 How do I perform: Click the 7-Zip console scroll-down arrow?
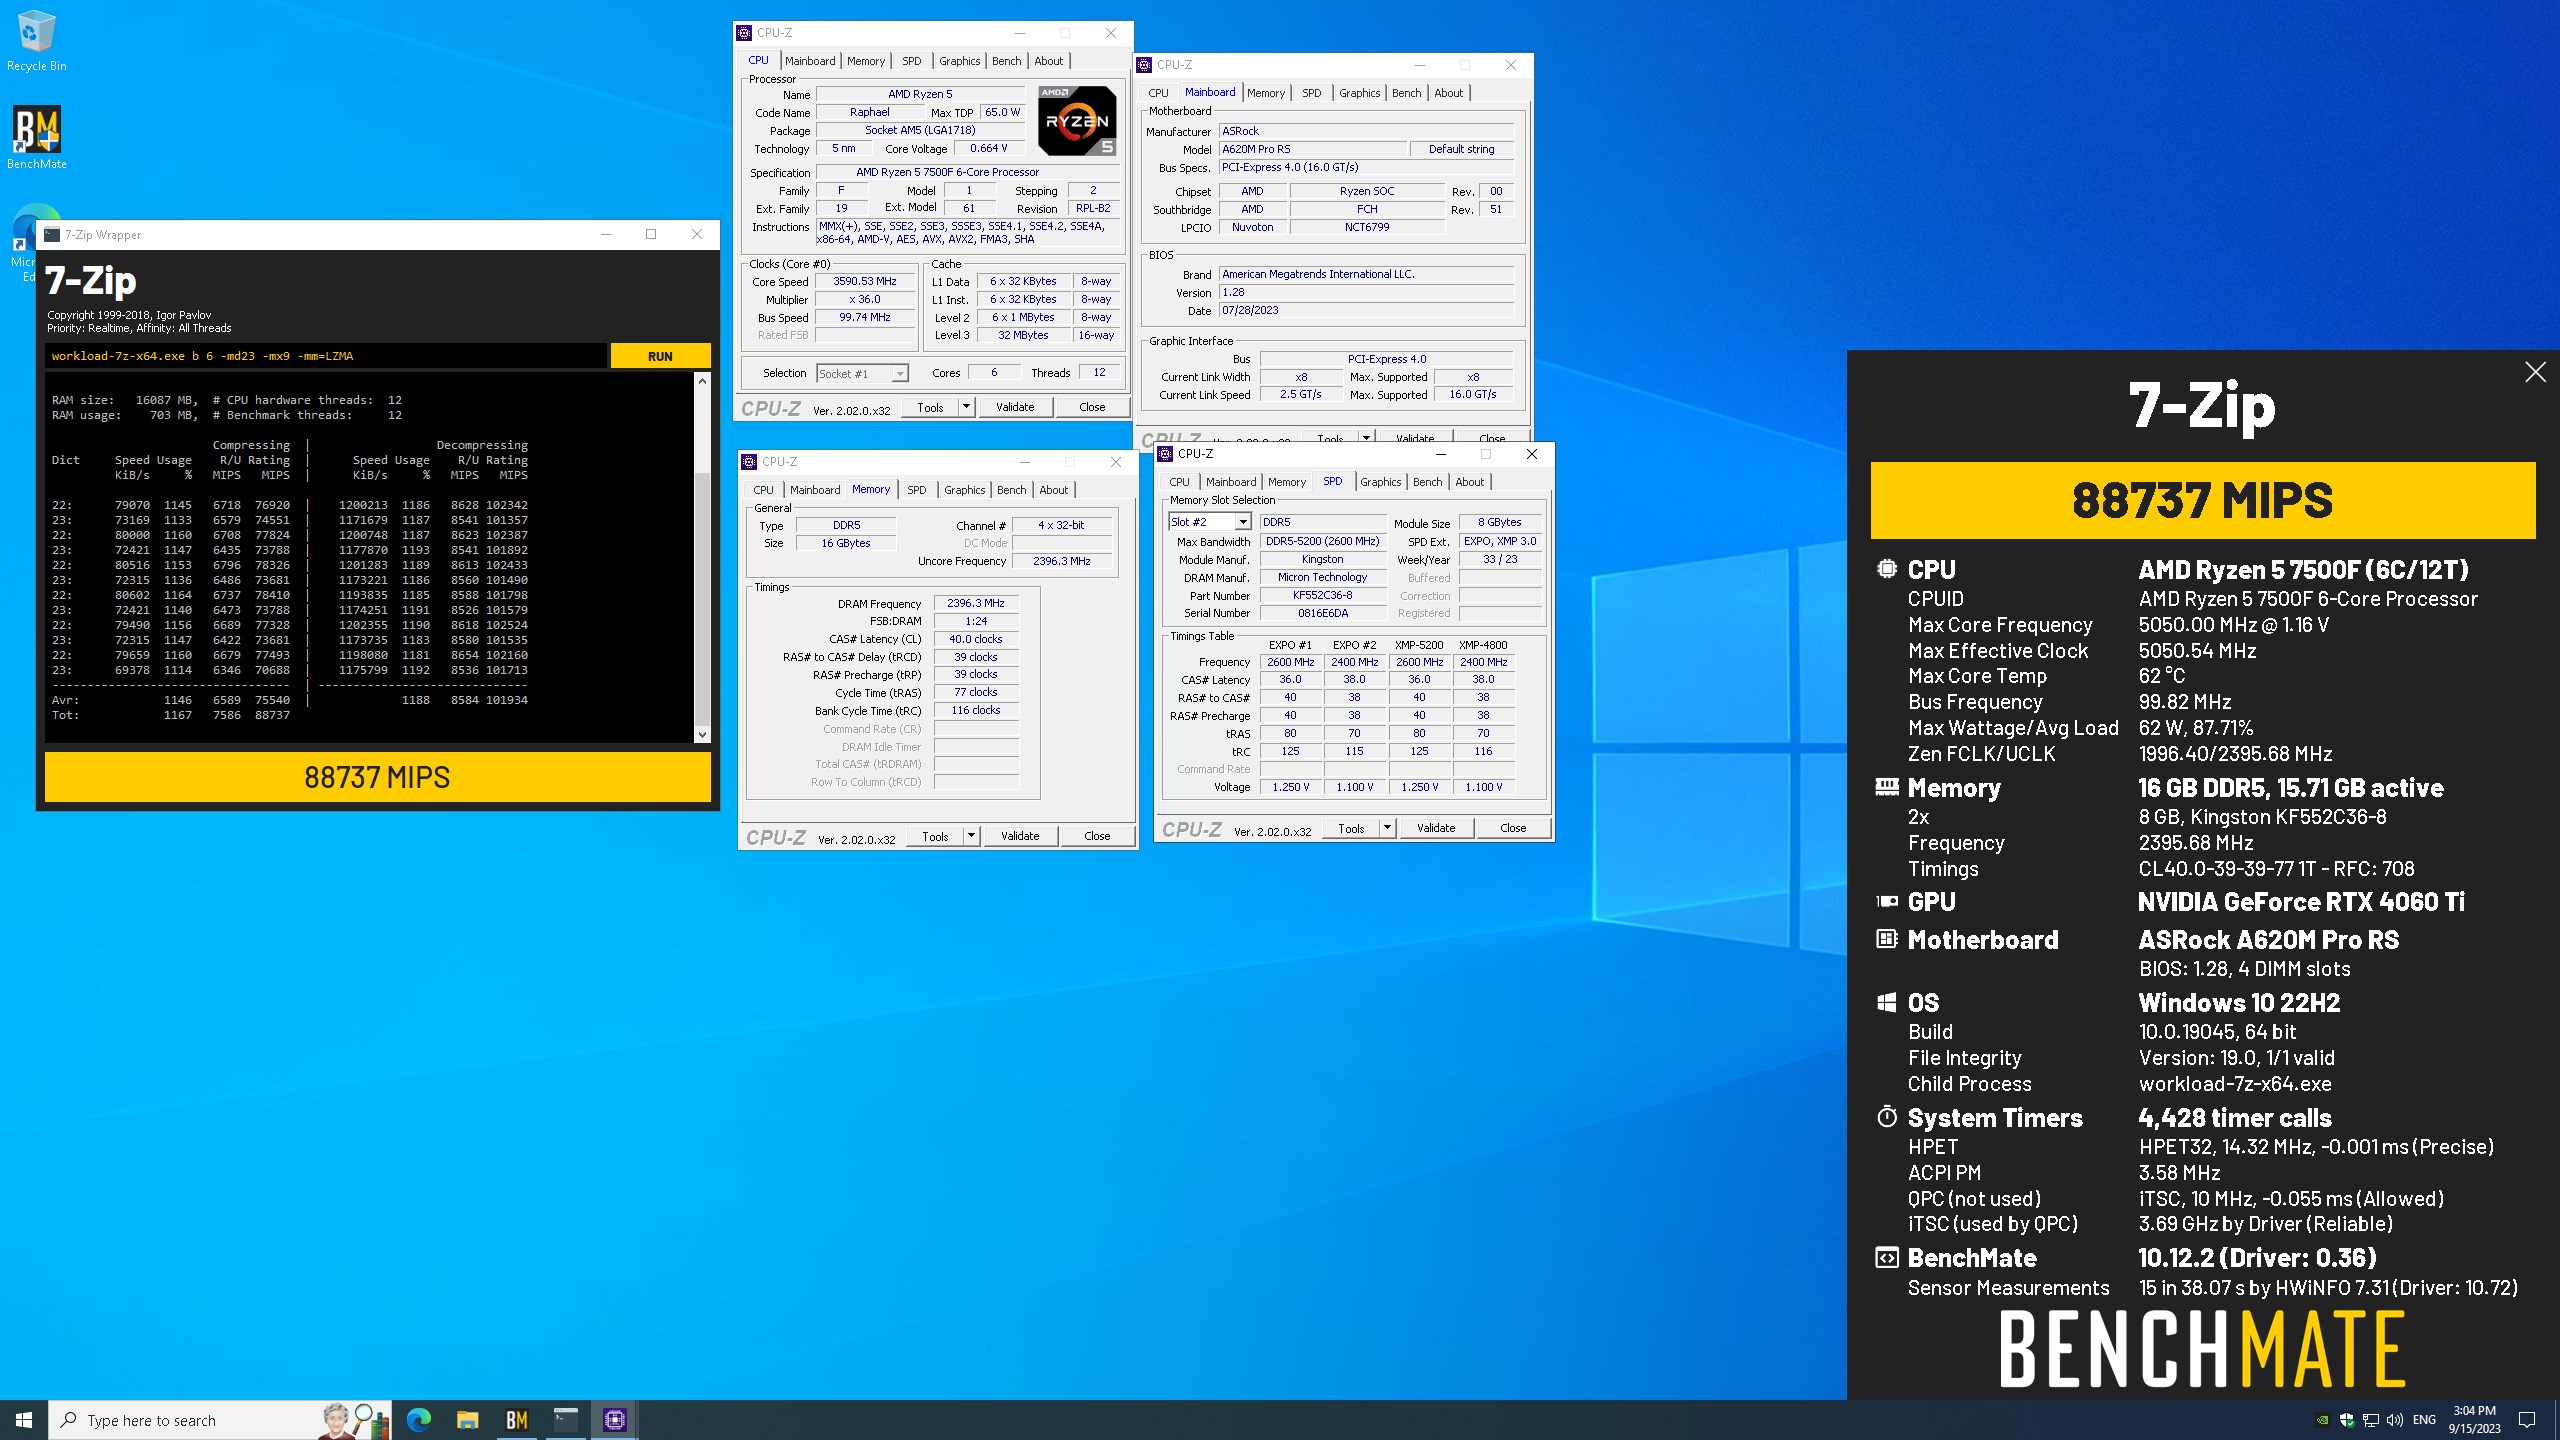coord(702,734)
